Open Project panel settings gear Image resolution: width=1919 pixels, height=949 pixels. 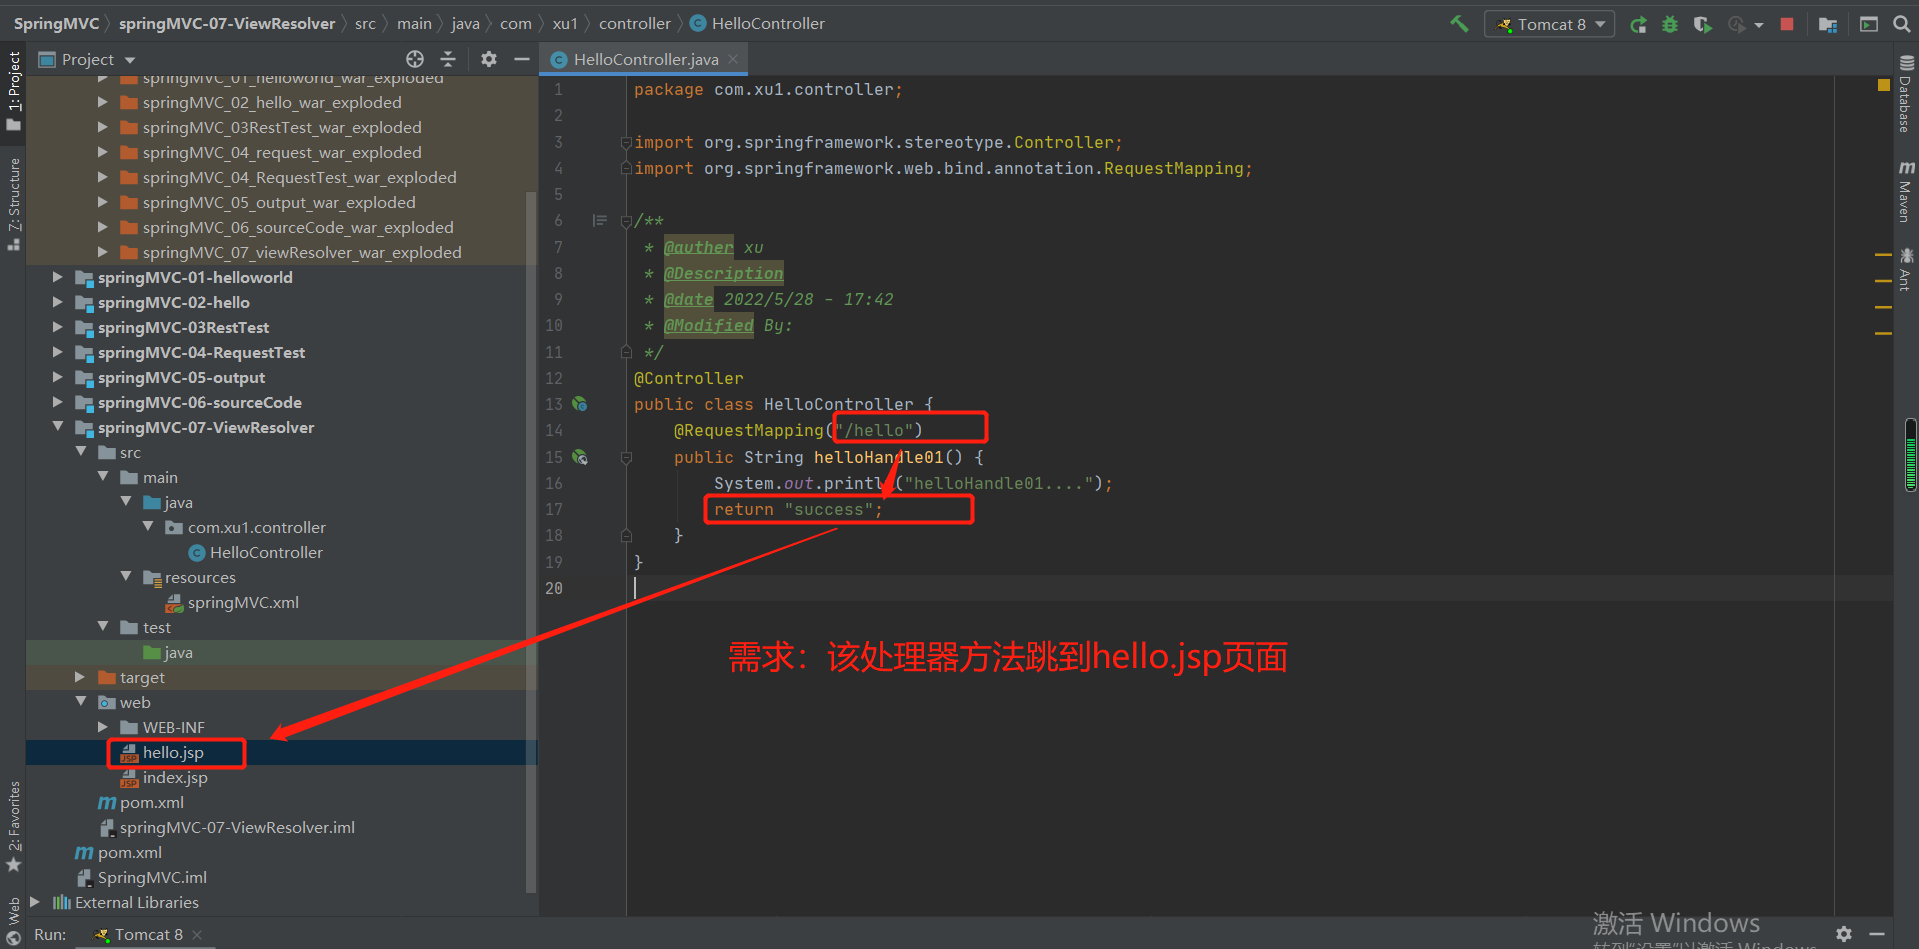coord(489,59)
